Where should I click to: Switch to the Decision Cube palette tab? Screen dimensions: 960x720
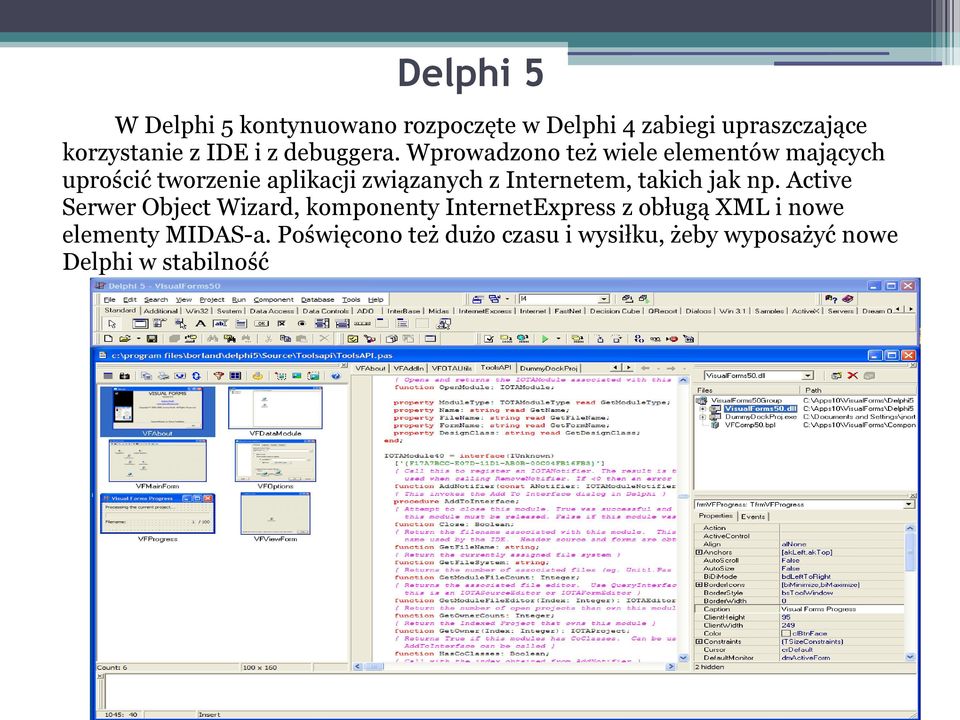(614, 310)
